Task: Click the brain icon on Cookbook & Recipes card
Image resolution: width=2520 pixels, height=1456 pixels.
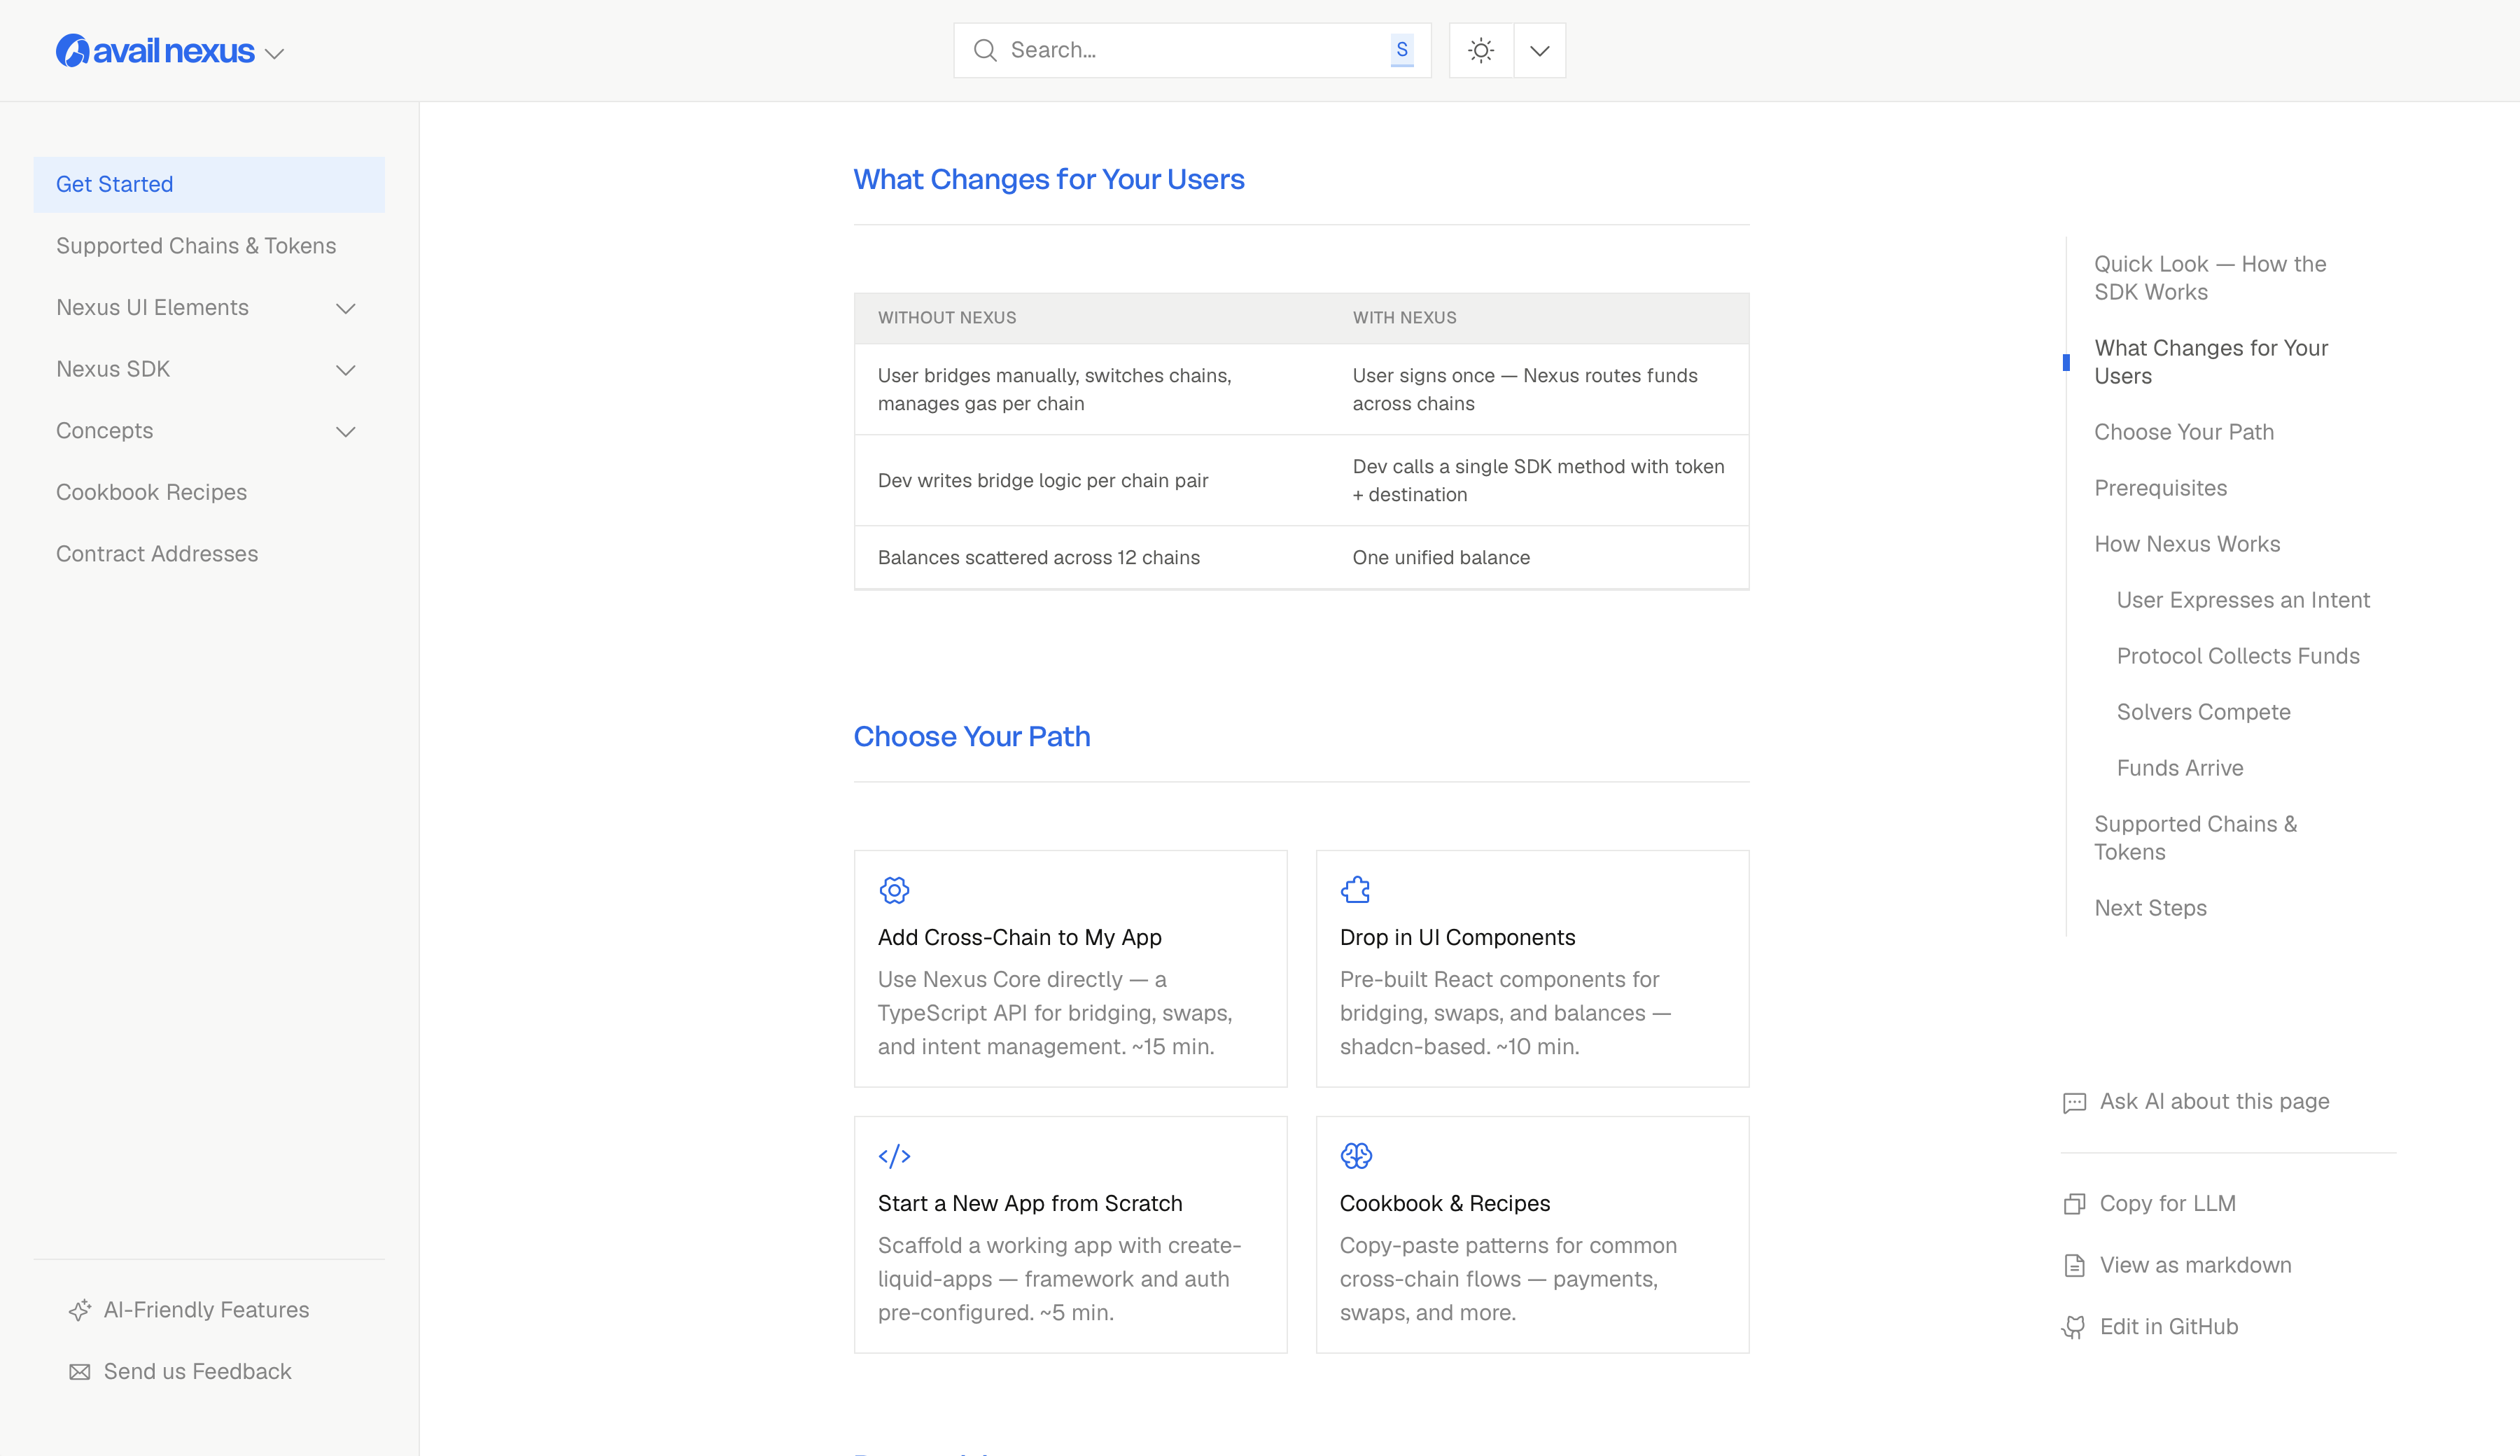Action: click(x=1356, y=1156)
